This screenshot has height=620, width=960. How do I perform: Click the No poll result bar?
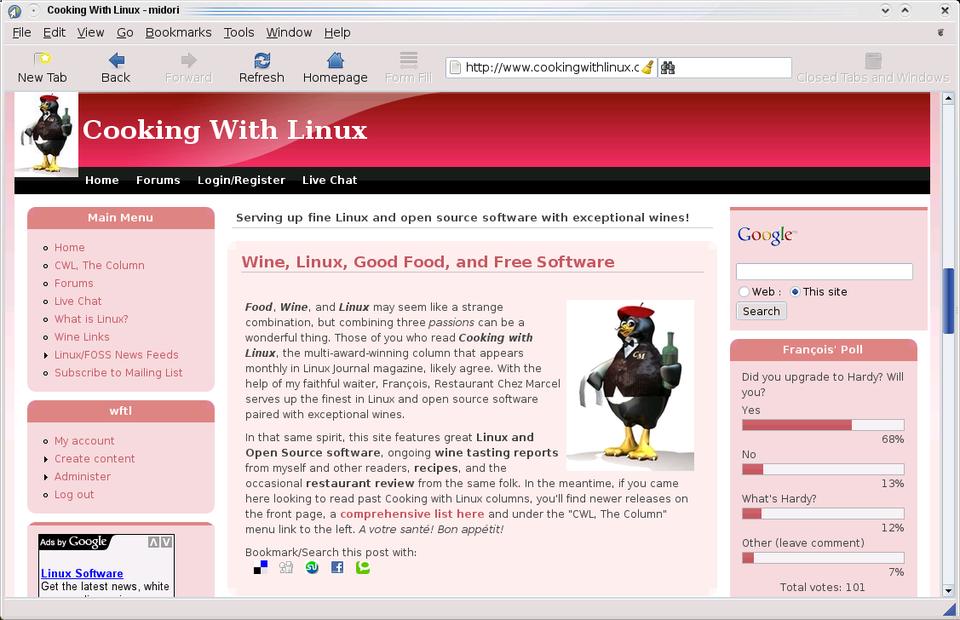pos(823,469)
